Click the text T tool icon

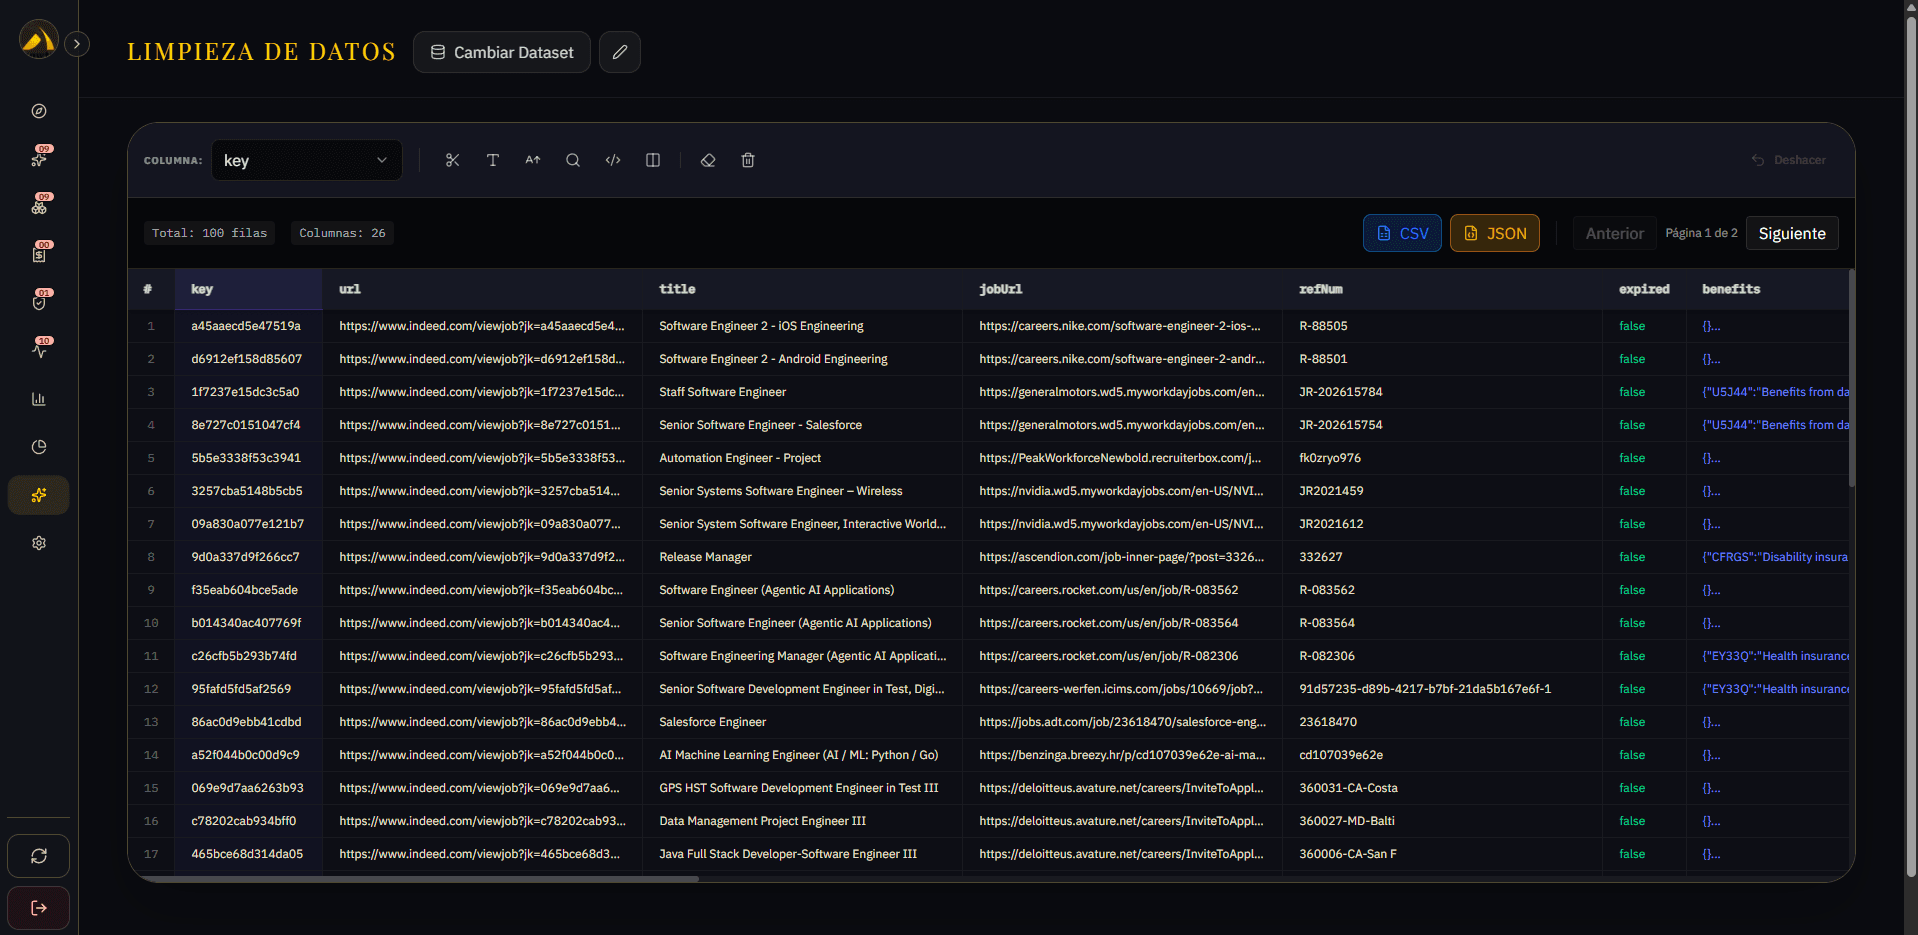click(x=492, y=160)
